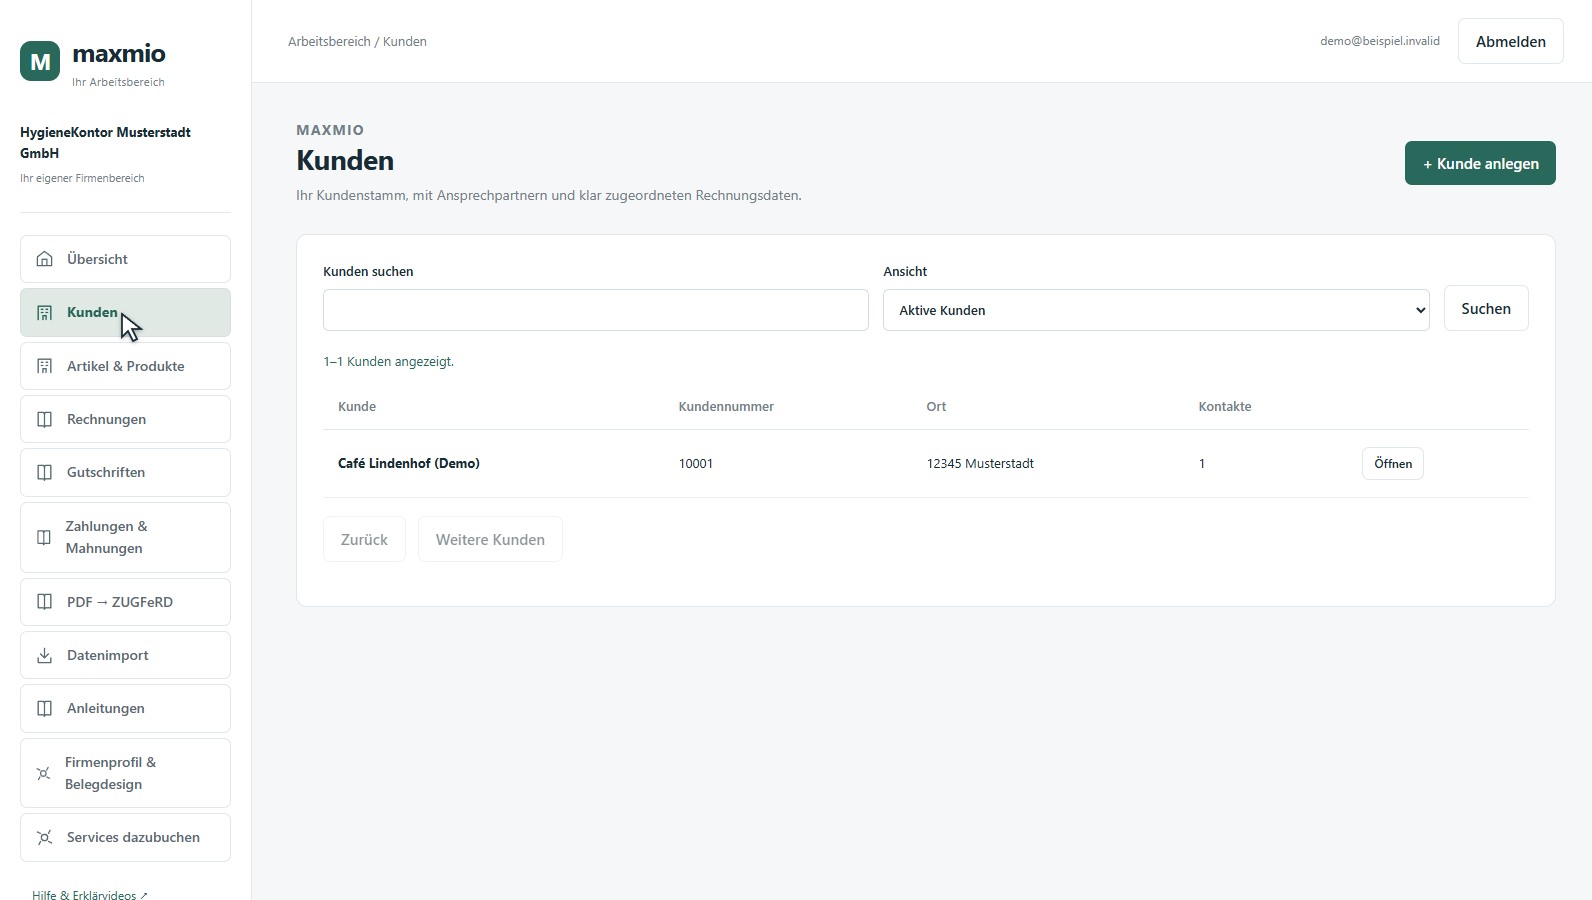Click the house icon beside Übersicht
1592x900 pixels.
44,259
